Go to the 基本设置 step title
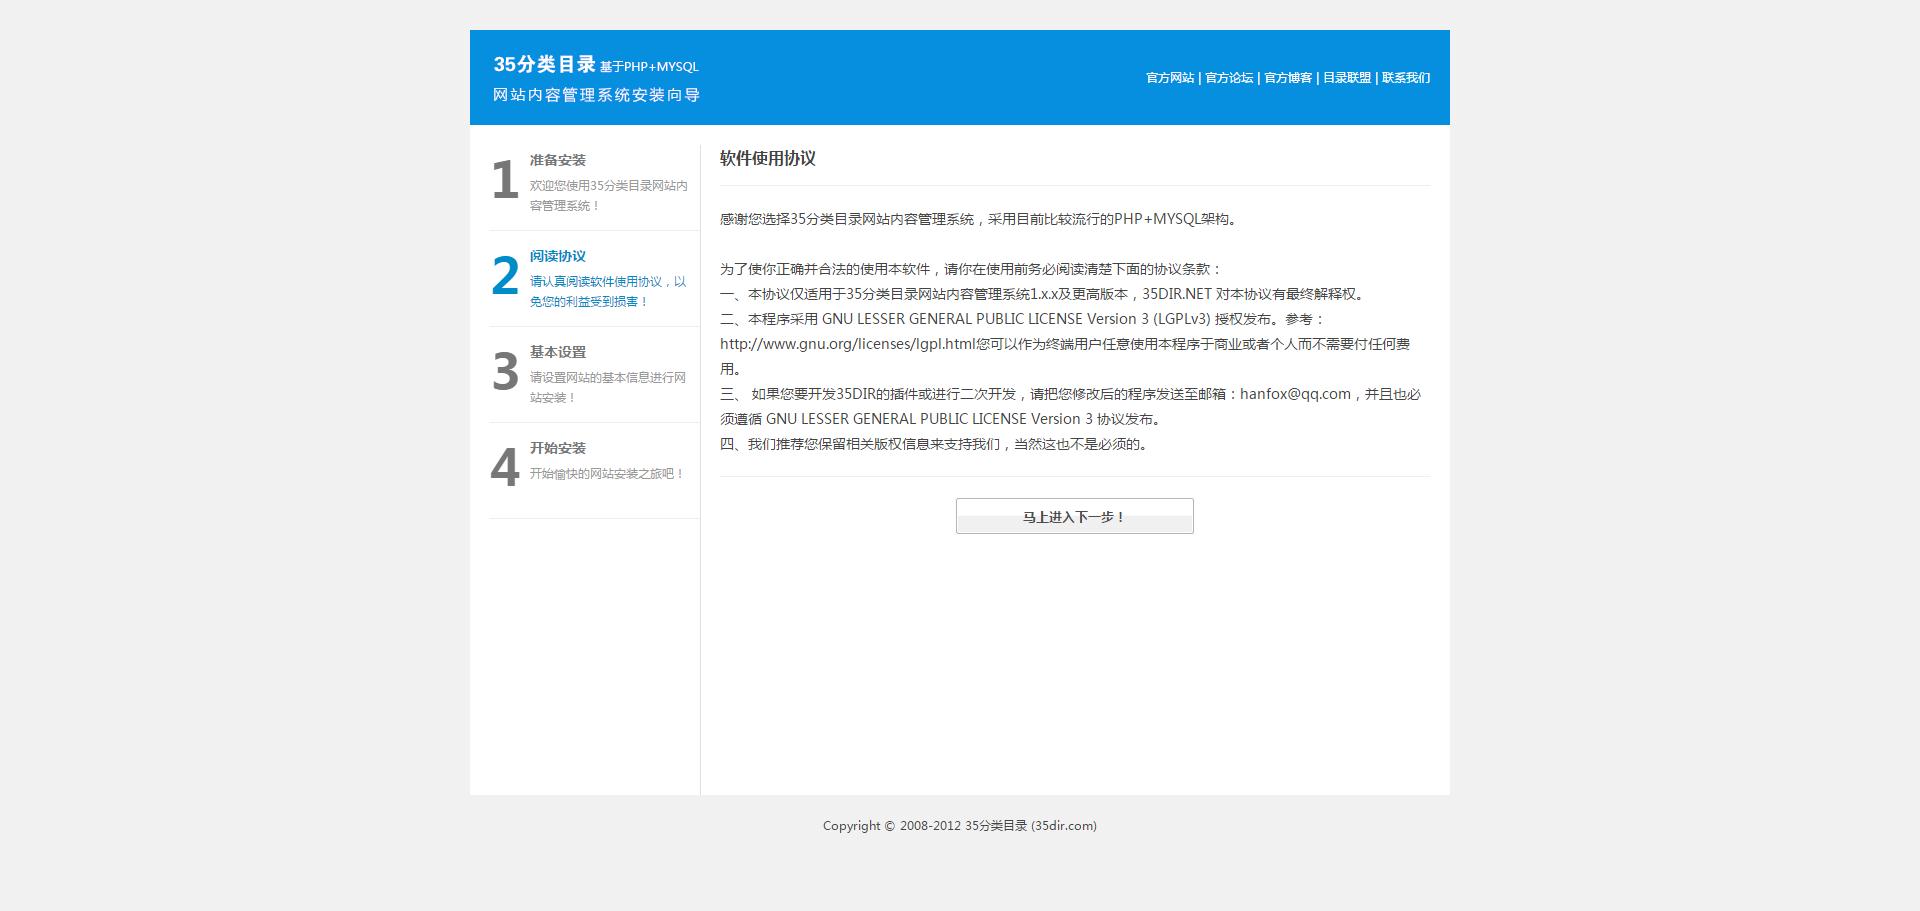This screenshot has width=1920, height=911. pos(557,352)
